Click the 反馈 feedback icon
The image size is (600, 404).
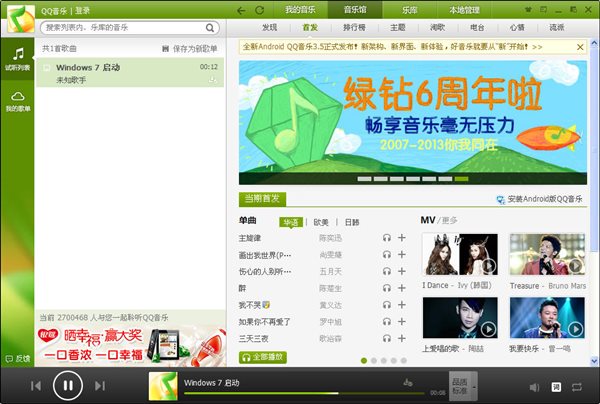pos(18,358)
